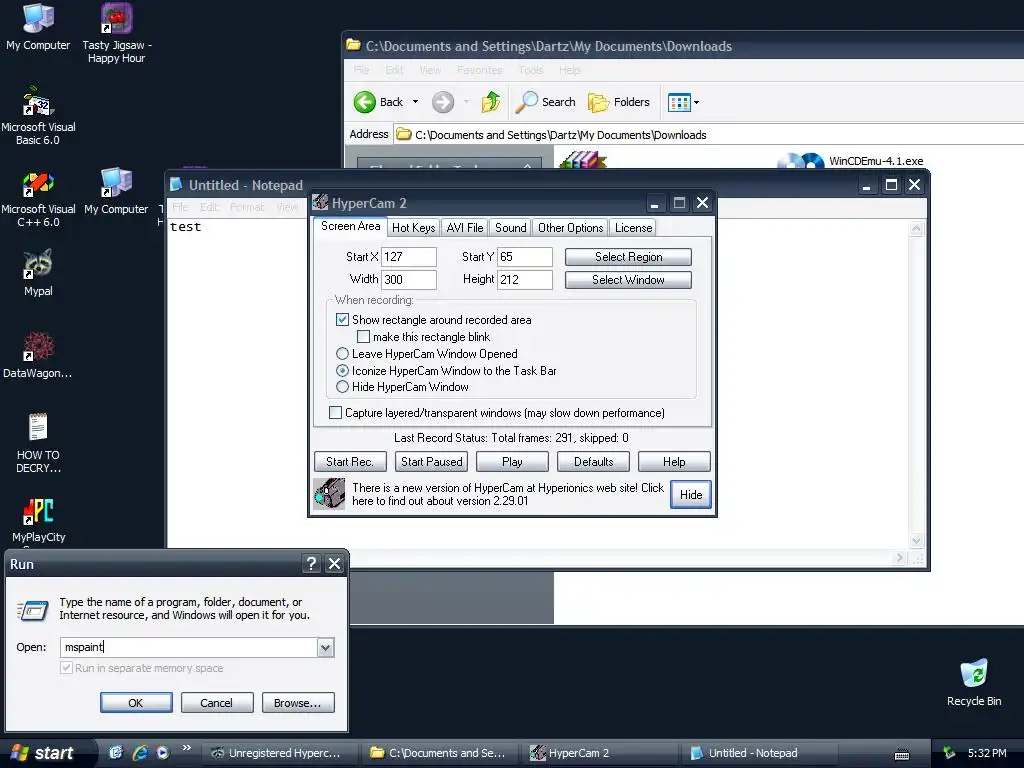The width and height of the screenshot is (1024, 768).
Task: Open Search in the Explorer toolbar
Action: (x=546, y=102)
